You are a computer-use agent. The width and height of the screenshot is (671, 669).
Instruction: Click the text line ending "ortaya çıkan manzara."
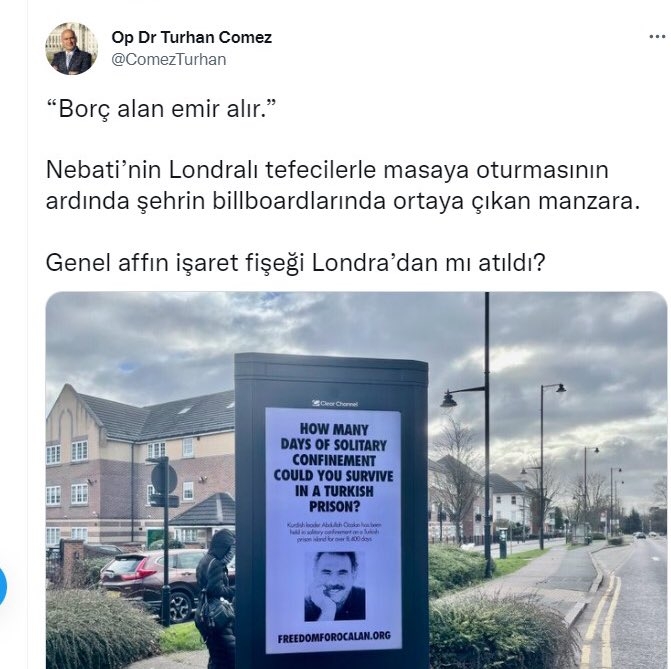(343, 201)
